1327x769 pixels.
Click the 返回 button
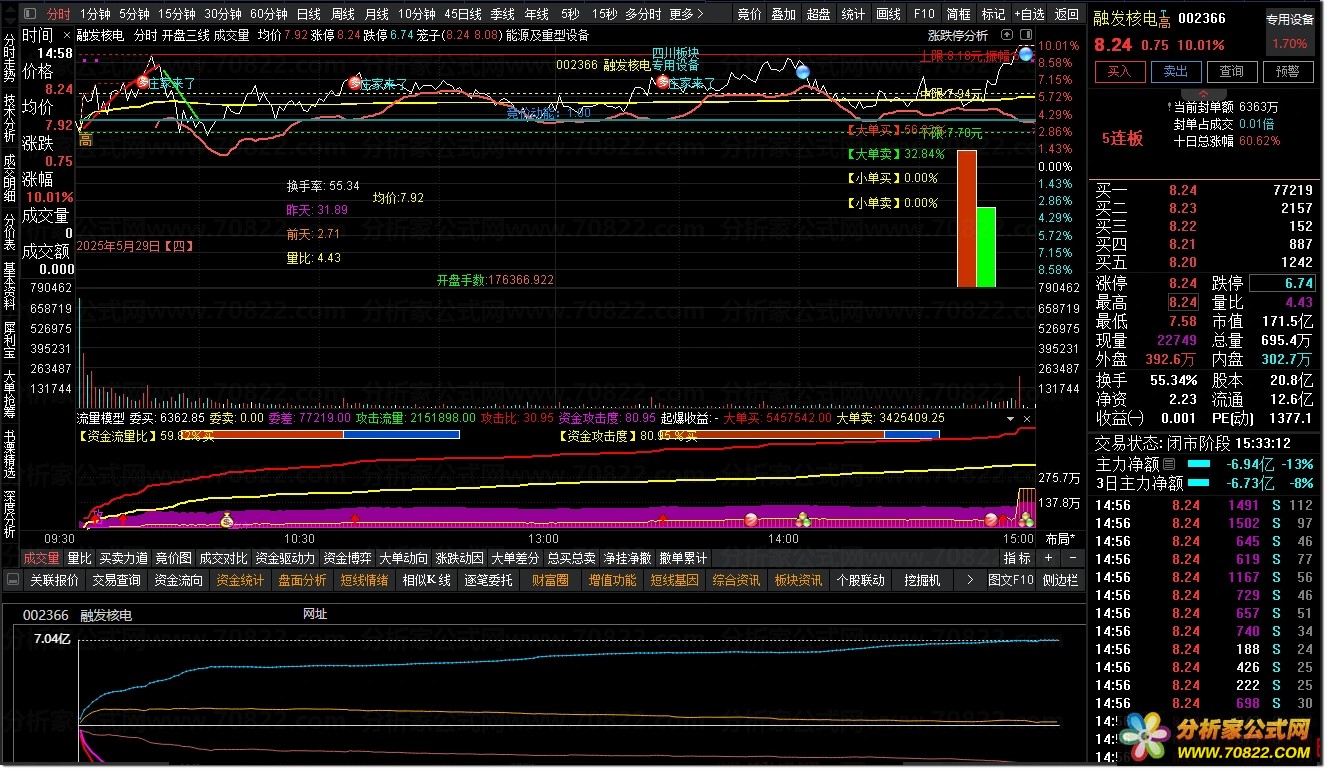(x=1066, y=14)
